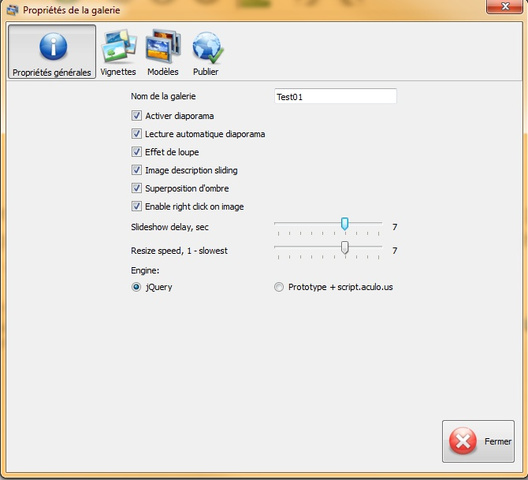Click the Resize speed slider handle

(x=344, y=247)
